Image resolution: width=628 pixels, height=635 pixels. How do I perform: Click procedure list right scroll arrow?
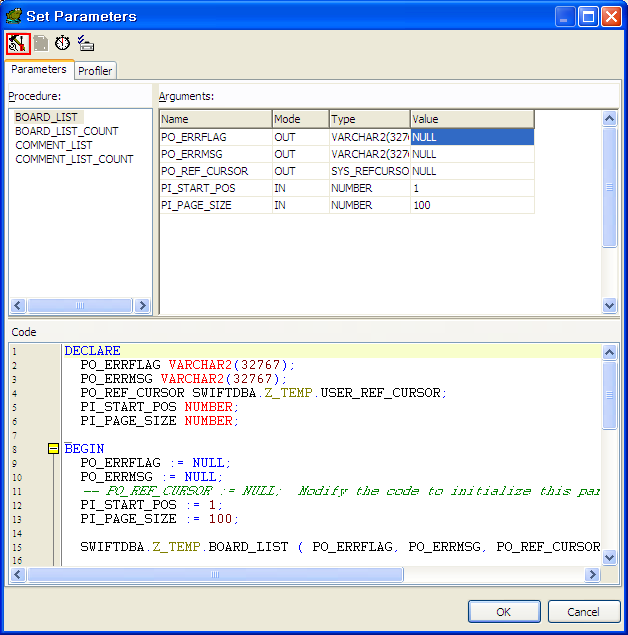pyautogui.click(x=142, y=305)
